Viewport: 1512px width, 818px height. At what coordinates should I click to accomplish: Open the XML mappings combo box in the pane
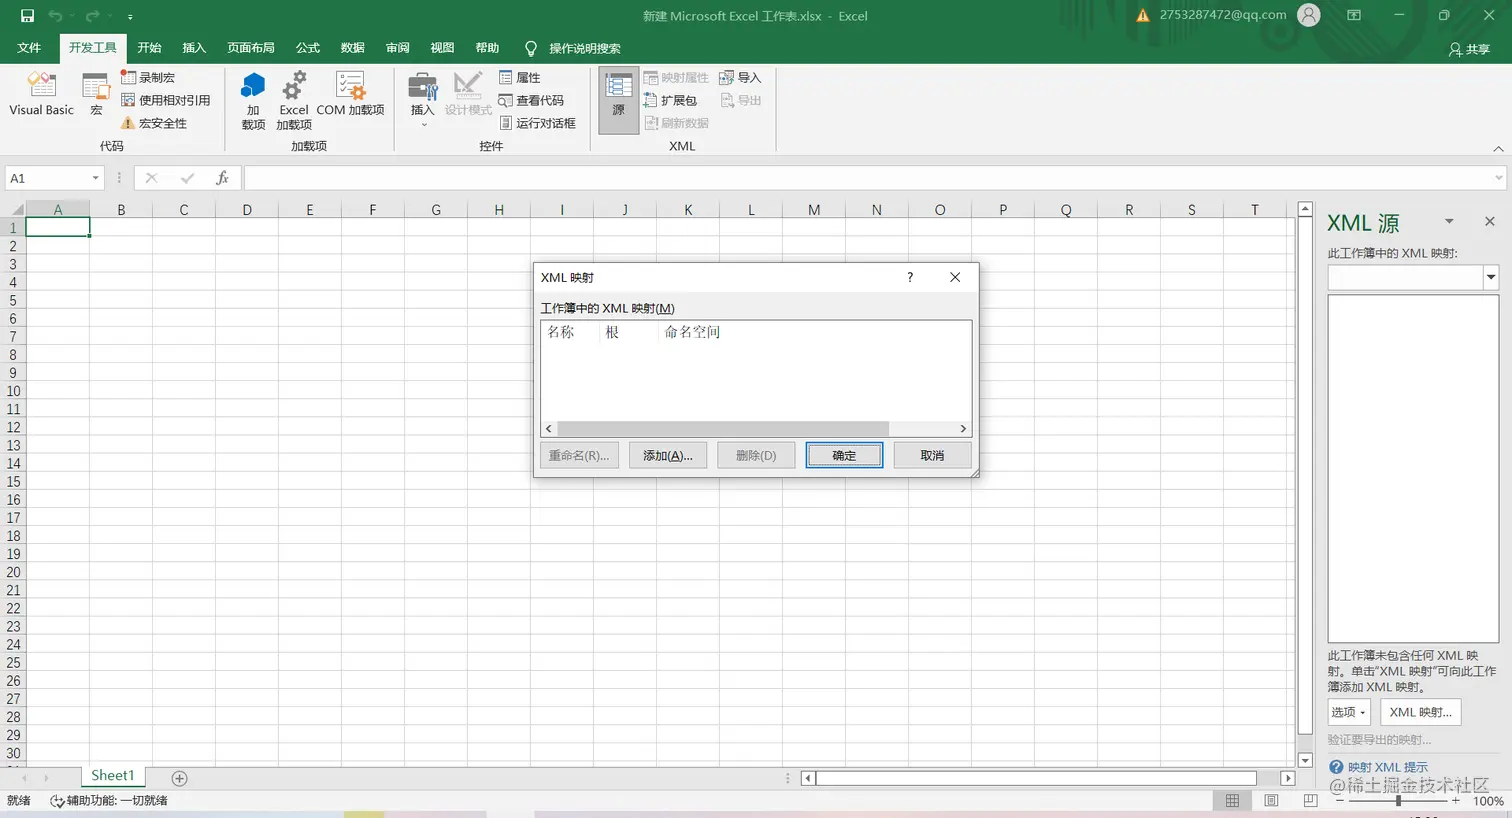click(1413, 277)
